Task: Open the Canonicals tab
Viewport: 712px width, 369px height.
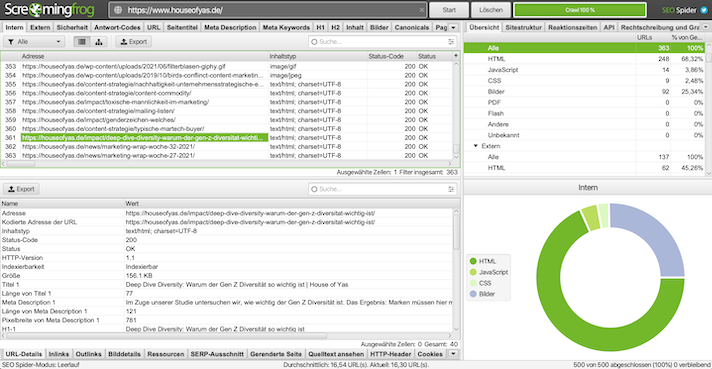Action: click(x=411, y=27)
